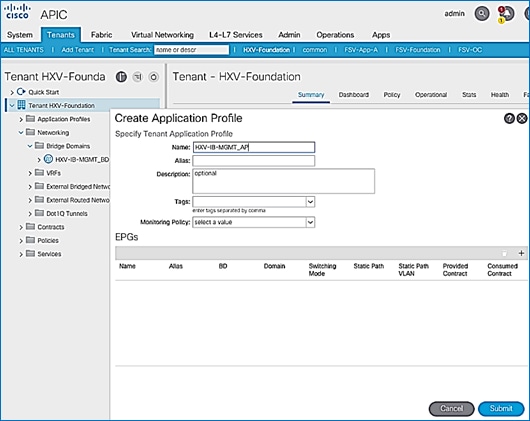The image size is (530, 421).
Task: Click the Cancel button
Action: tap(452, 408)
